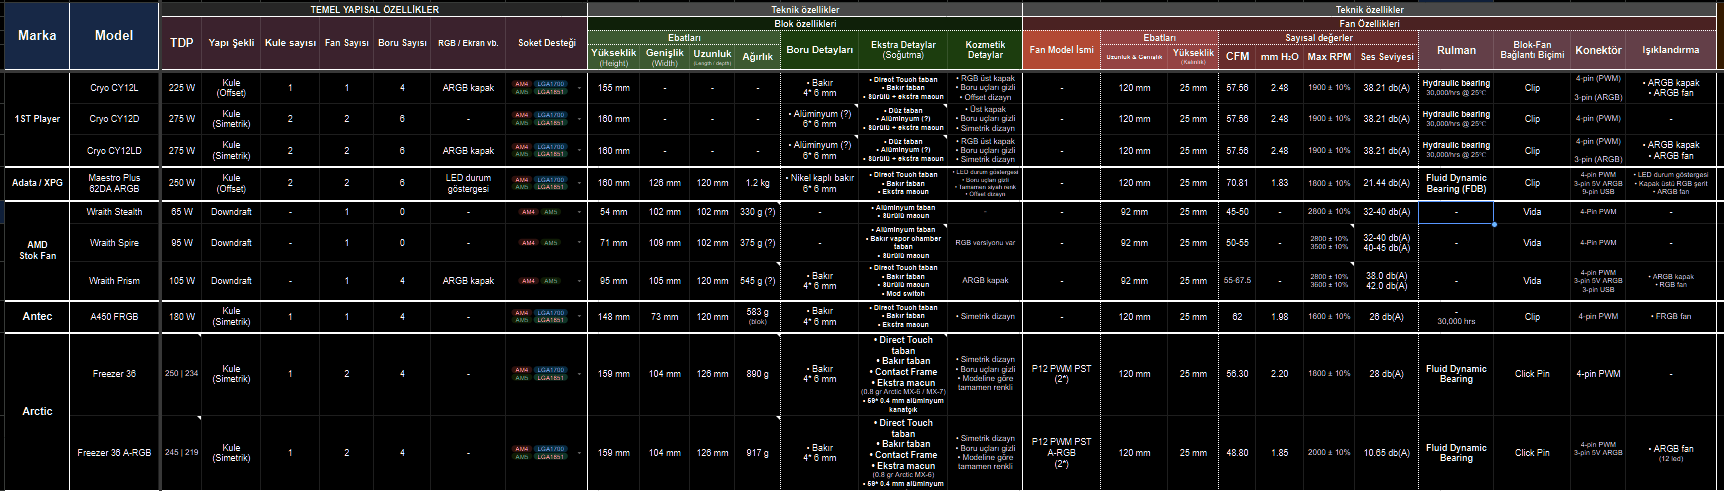Viewport: 1724px width, 491px height.
Task: Select the Kozmetik Detaylar column header
Action: 985,50
